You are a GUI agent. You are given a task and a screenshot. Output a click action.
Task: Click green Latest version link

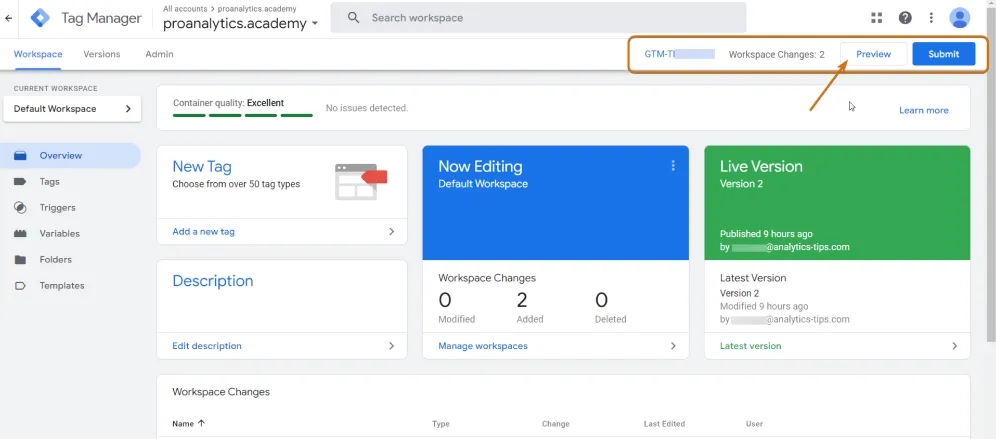[751, 346]
